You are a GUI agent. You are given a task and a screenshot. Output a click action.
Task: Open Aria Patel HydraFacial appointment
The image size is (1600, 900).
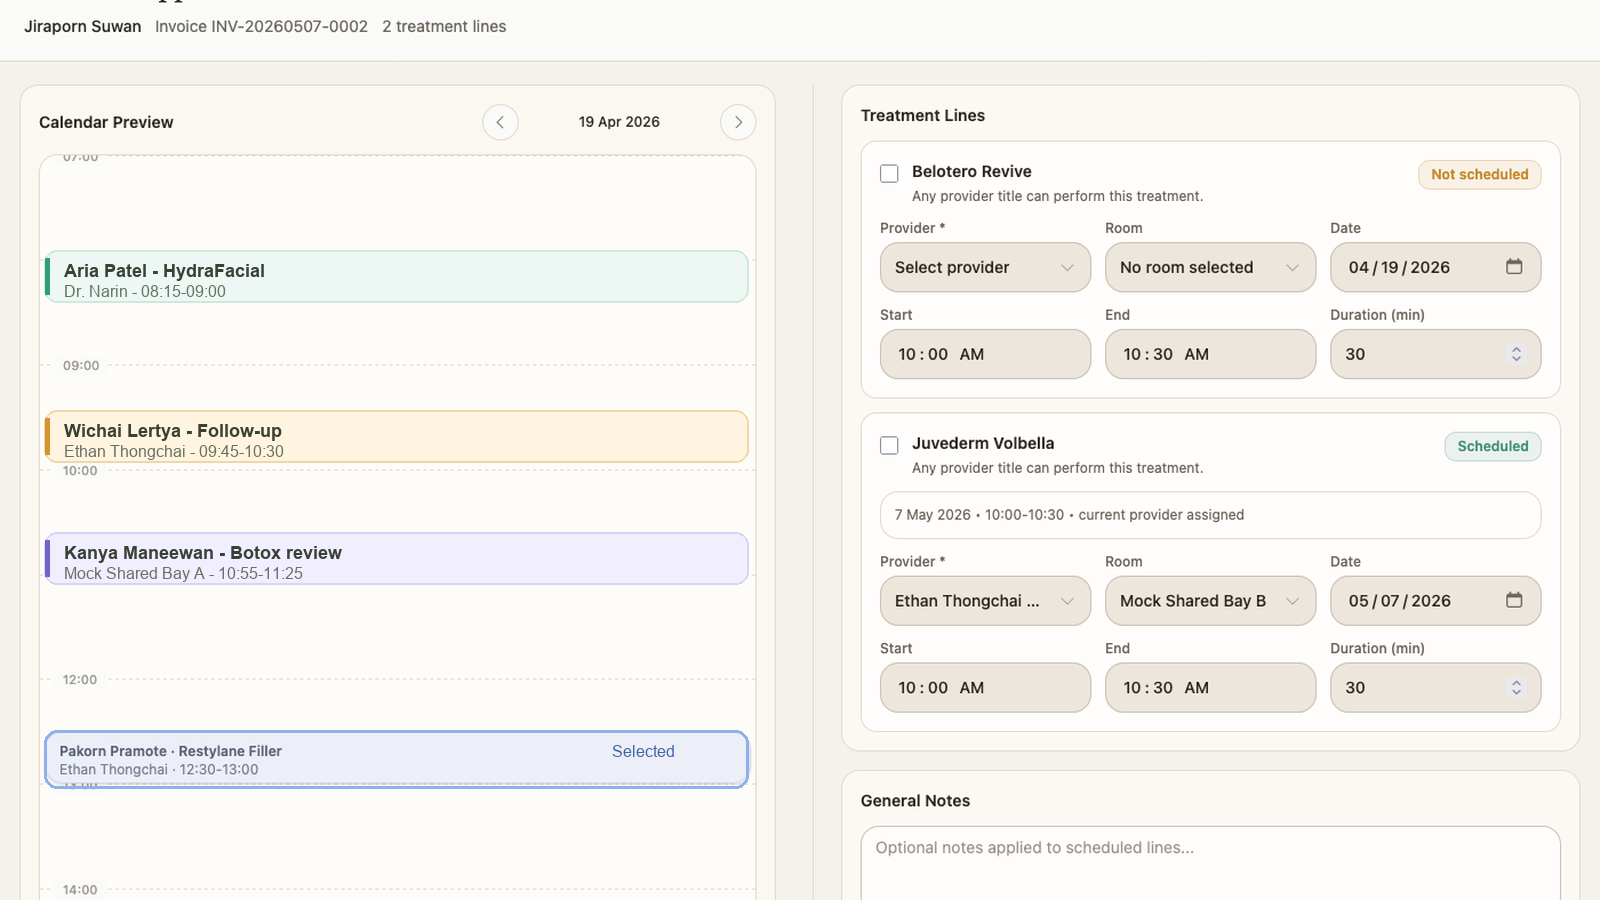[x=397, y=277]
